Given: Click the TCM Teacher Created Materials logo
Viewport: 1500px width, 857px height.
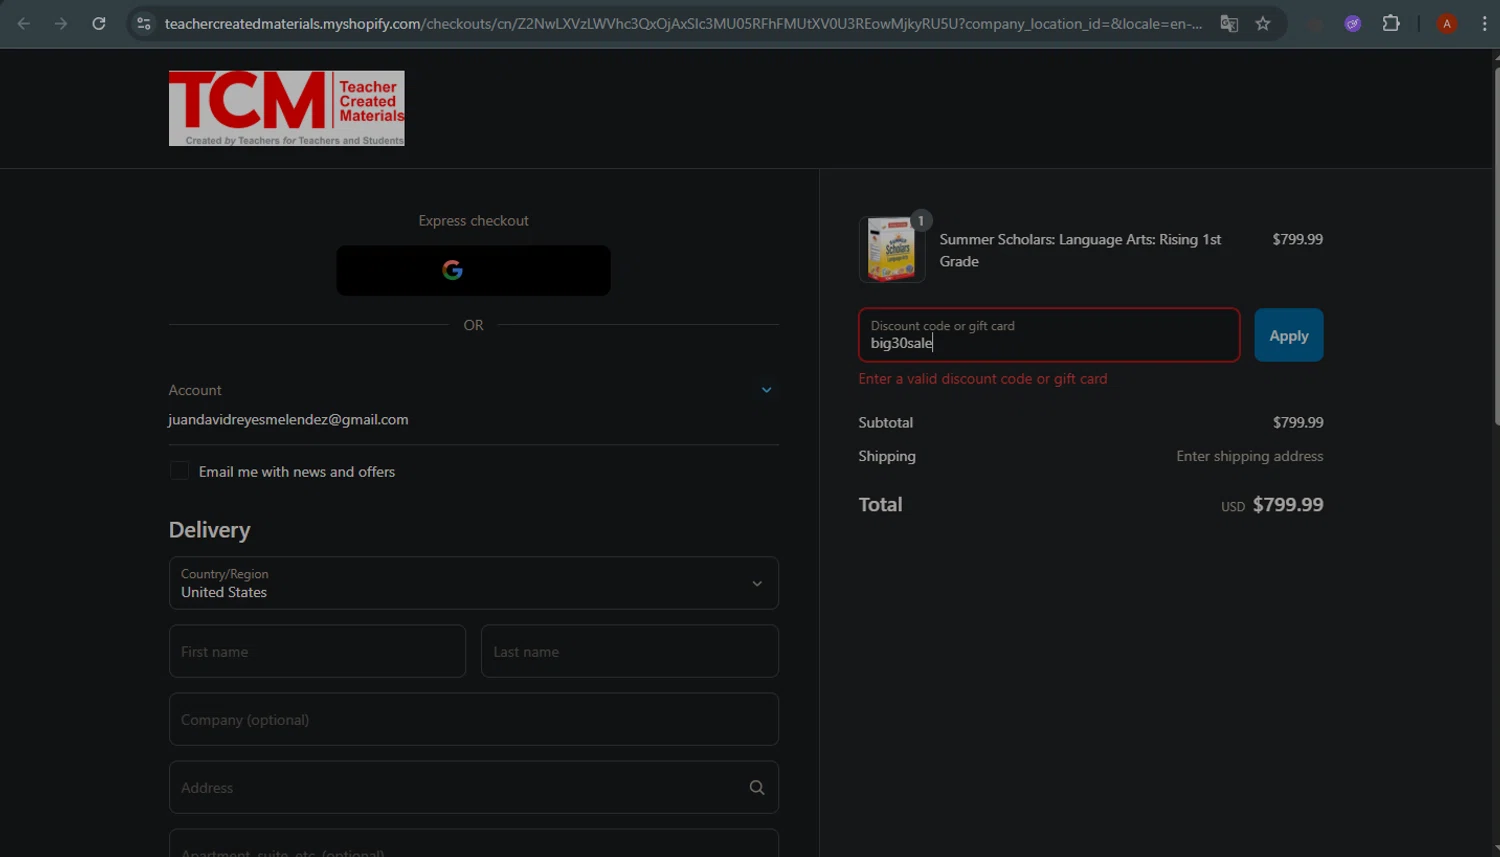Looking at the screenshot, I should coord(287,108).
